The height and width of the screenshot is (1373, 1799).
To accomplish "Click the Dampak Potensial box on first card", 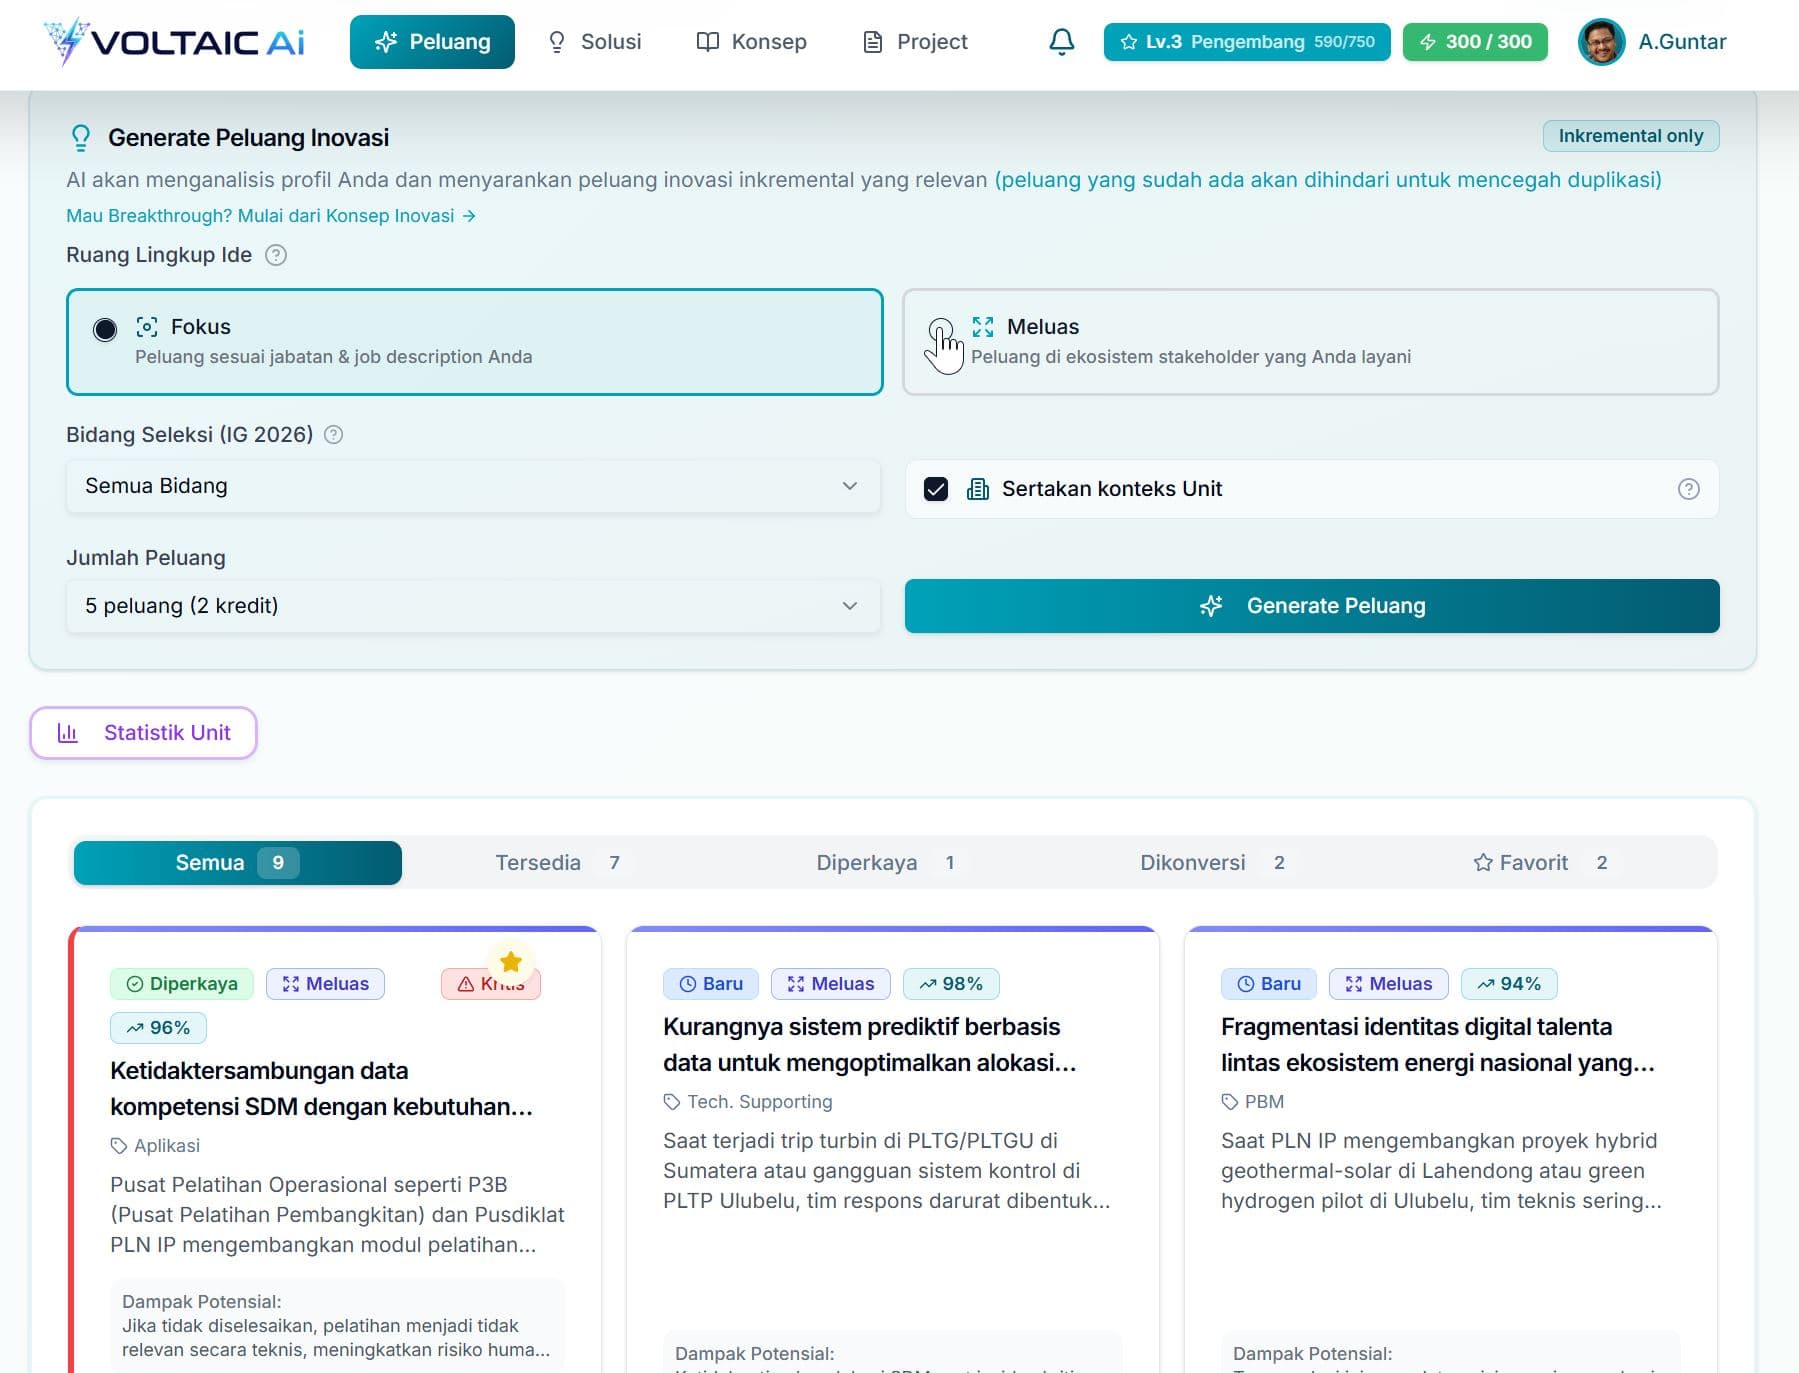I will point(338,1326).
